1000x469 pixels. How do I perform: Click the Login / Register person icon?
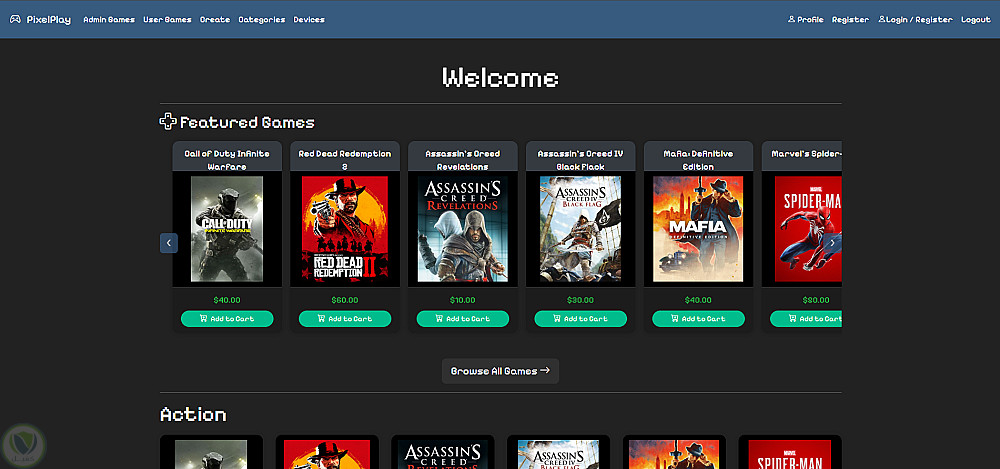point(882,19)
